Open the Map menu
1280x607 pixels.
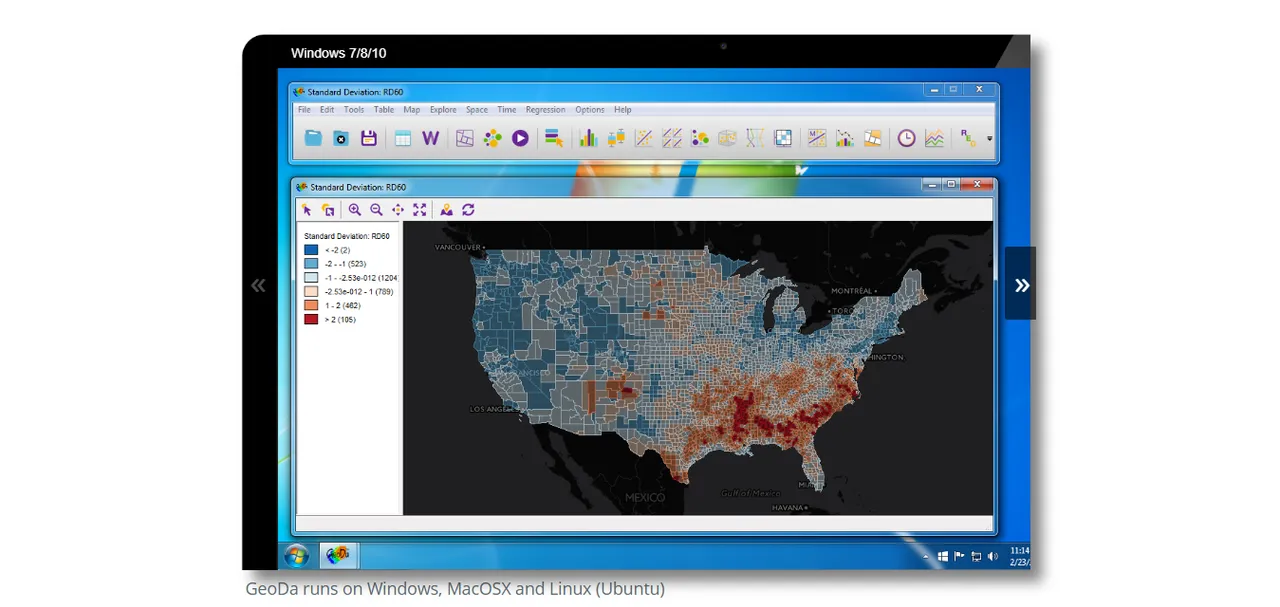[412, 110]
